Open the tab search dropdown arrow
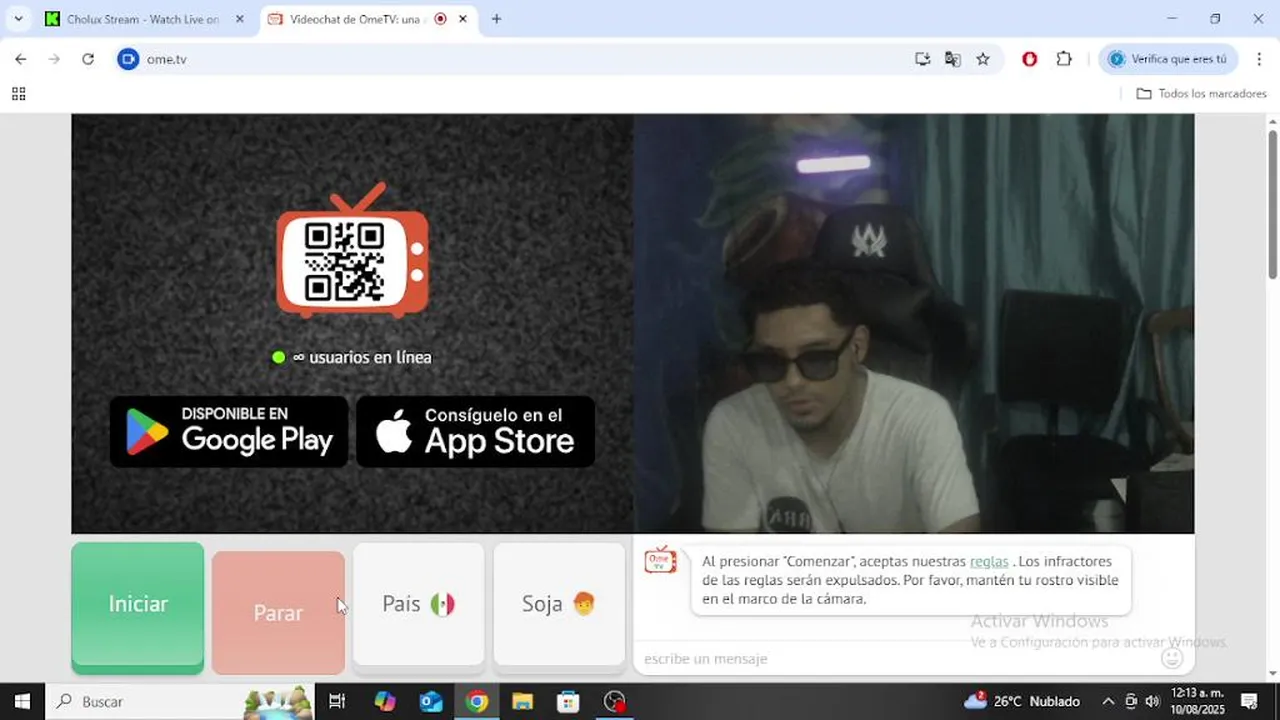 (18, 19)
